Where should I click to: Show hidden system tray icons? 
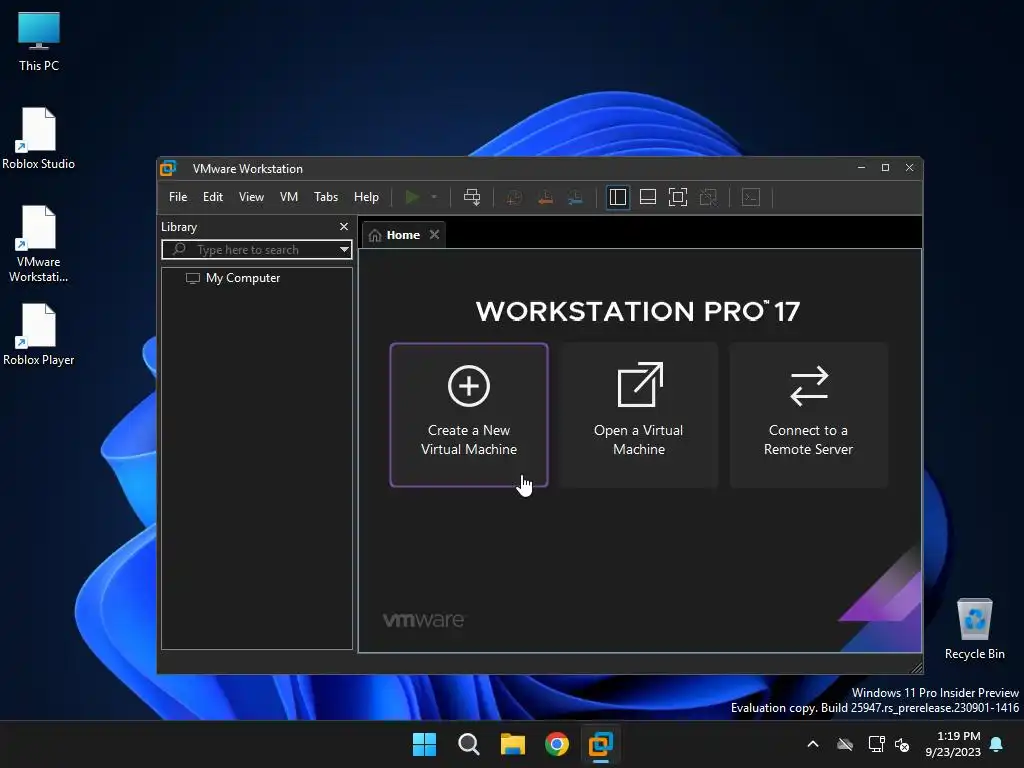813,744
